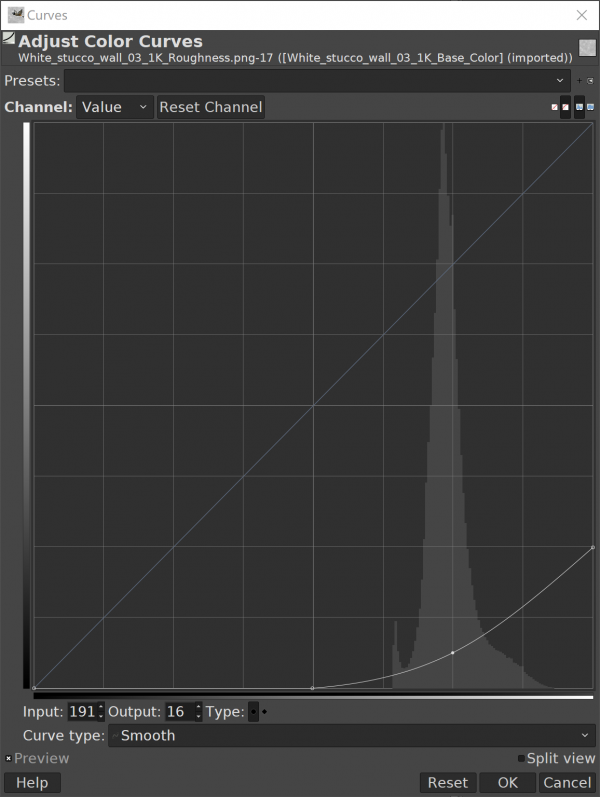Screen dimensions: 600x797
Task: Open the Channel Value dropdown
Action: 114,107
